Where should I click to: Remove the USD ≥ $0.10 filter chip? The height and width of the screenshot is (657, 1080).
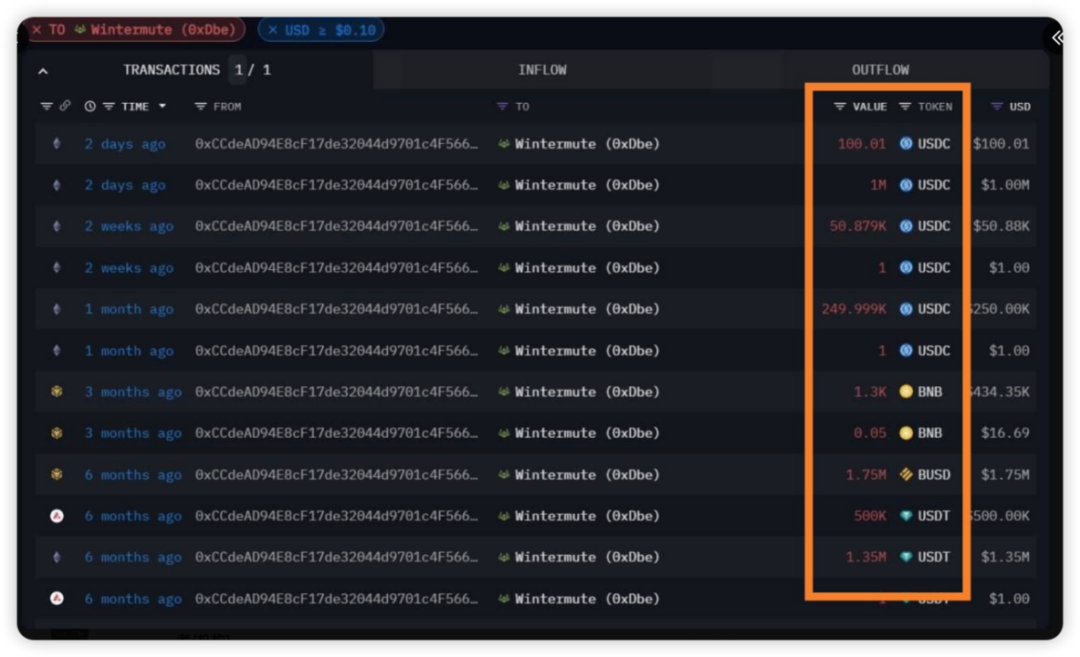pos(273,30)
